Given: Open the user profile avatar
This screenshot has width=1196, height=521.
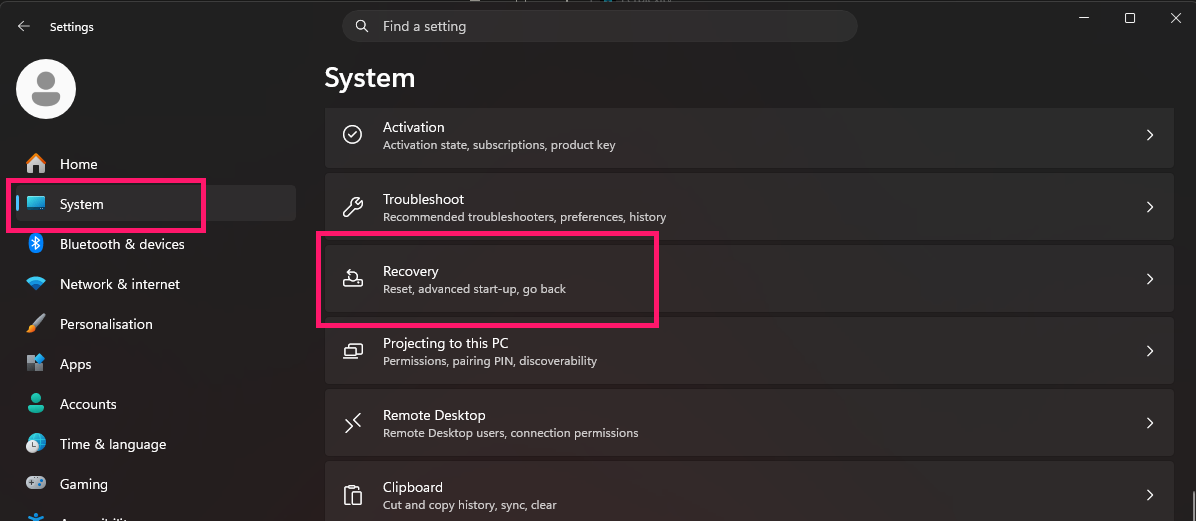Looking at the screenshot, I should (x=46, y=89).
